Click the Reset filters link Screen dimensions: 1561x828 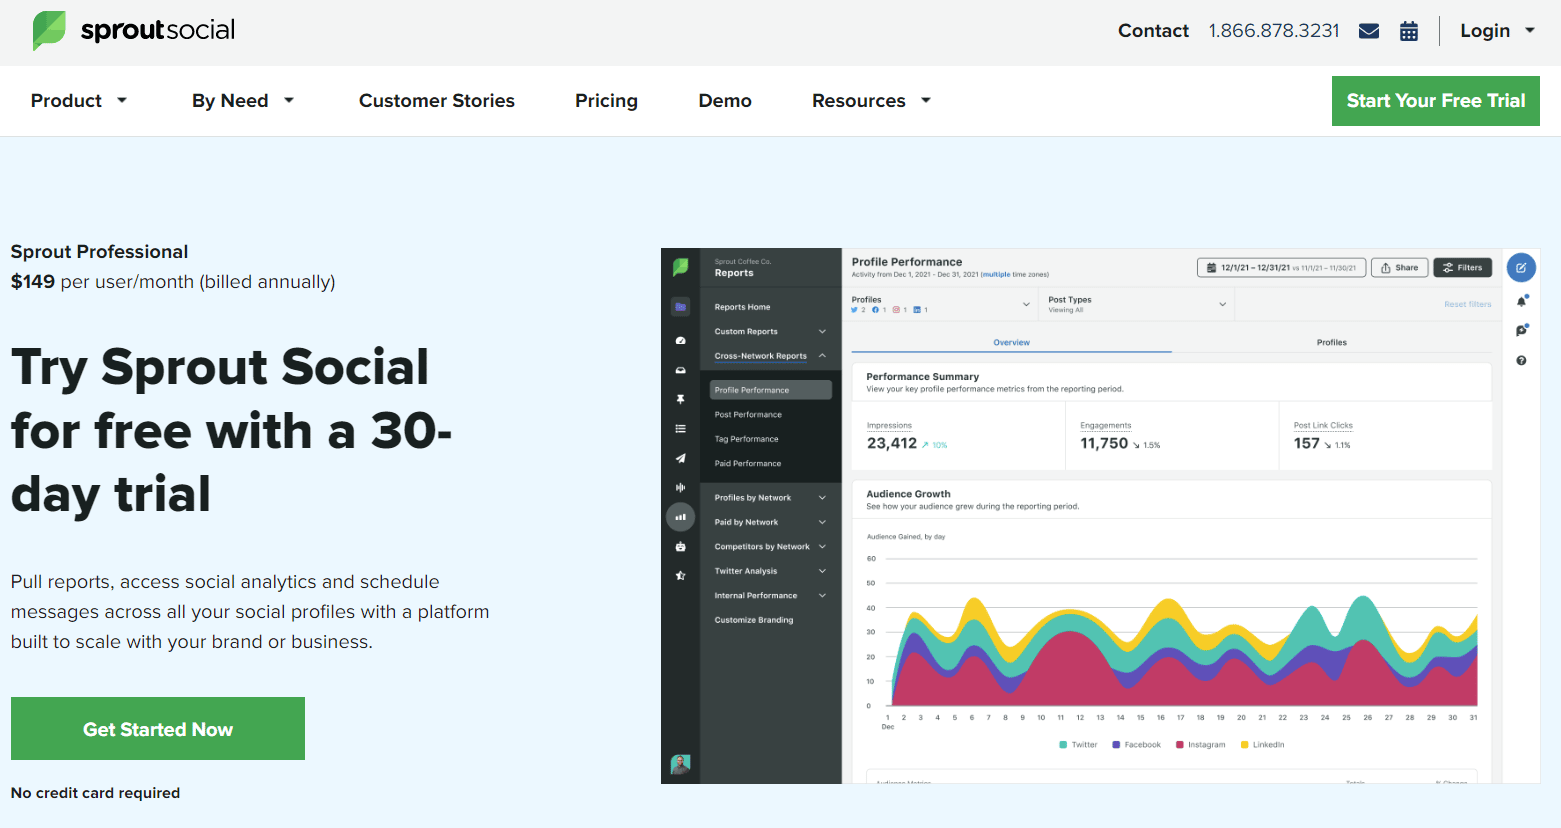click(x=1467, y=304)
